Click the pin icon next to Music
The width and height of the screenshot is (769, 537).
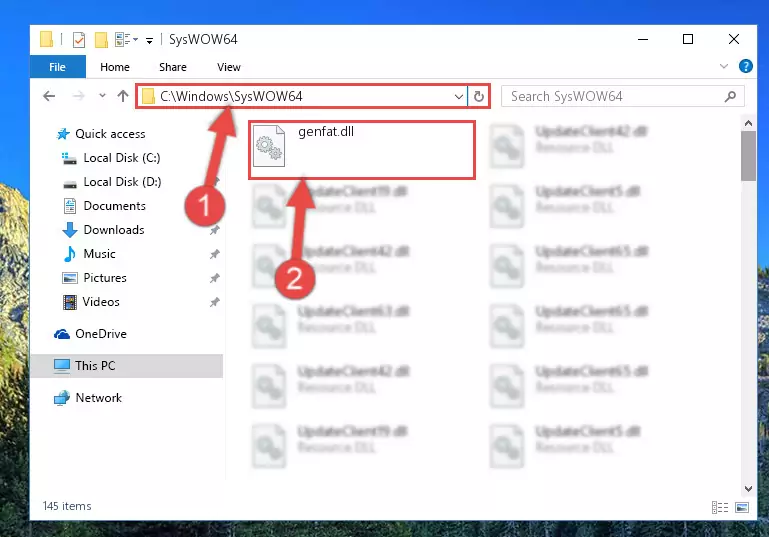(215, 254)
